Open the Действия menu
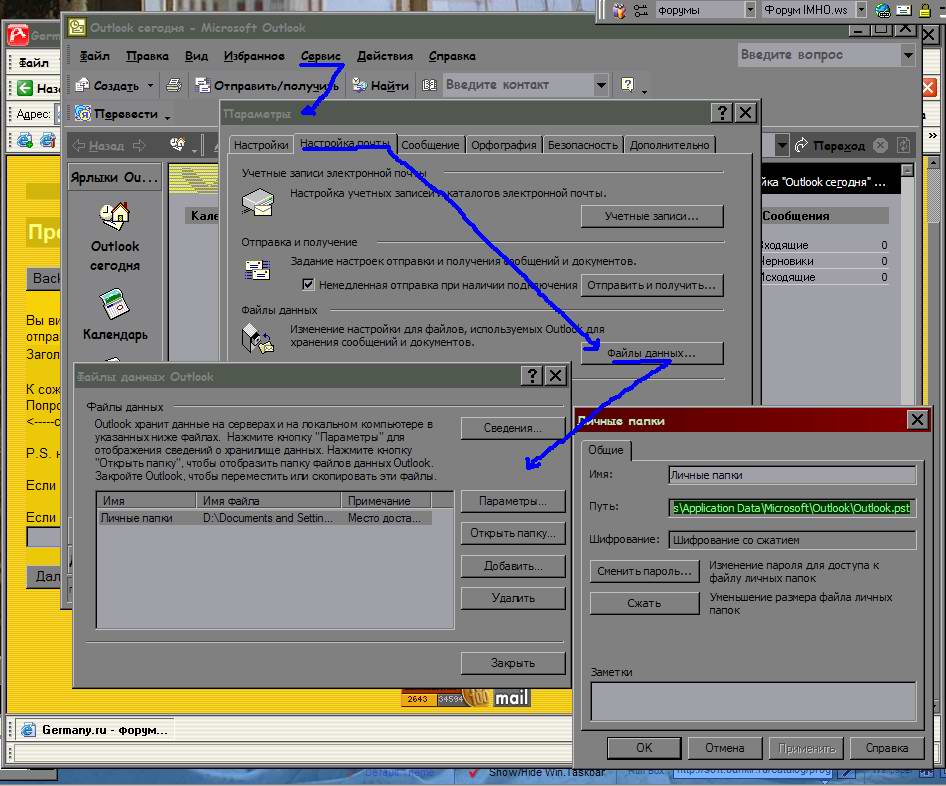 point(385,56)
